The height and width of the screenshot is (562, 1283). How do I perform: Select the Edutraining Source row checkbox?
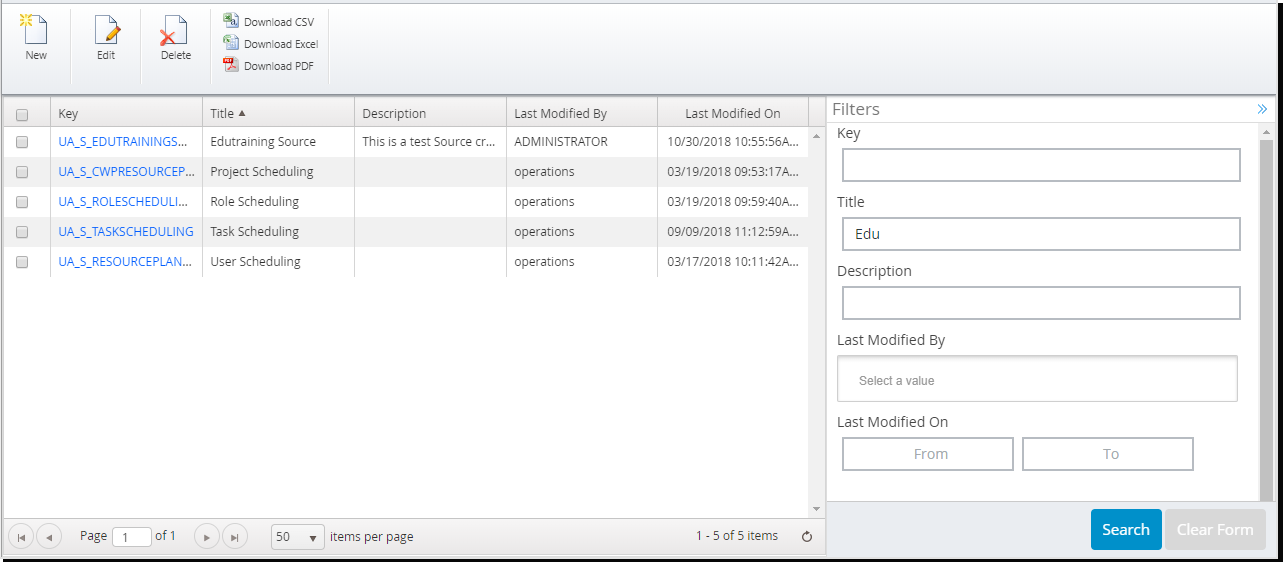22,142
